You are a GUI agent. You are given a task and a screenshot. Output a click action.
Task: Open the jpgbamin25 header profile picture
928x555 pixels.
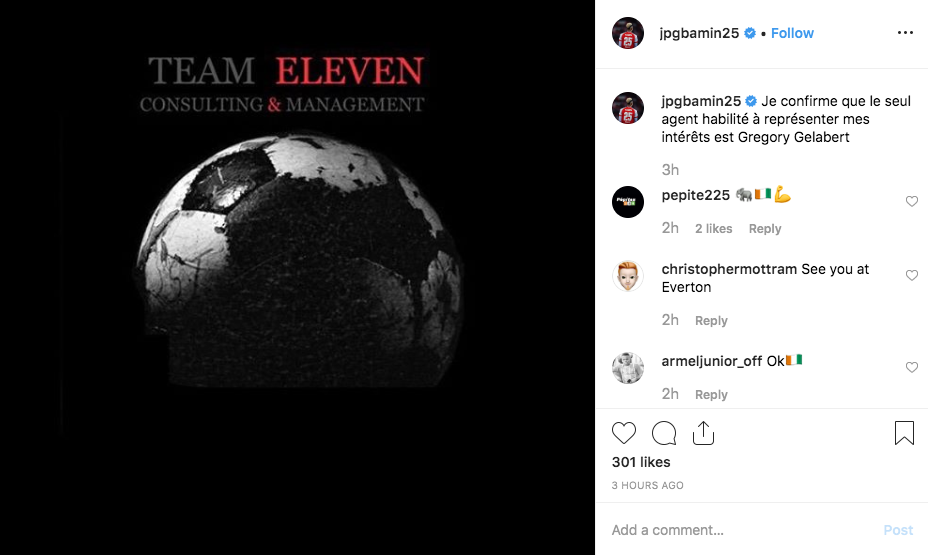pos(627,33)
